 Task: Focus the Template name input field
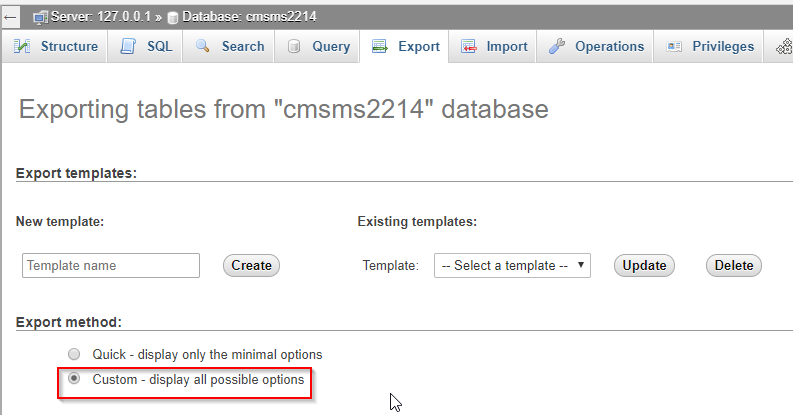tap(111, 266)
